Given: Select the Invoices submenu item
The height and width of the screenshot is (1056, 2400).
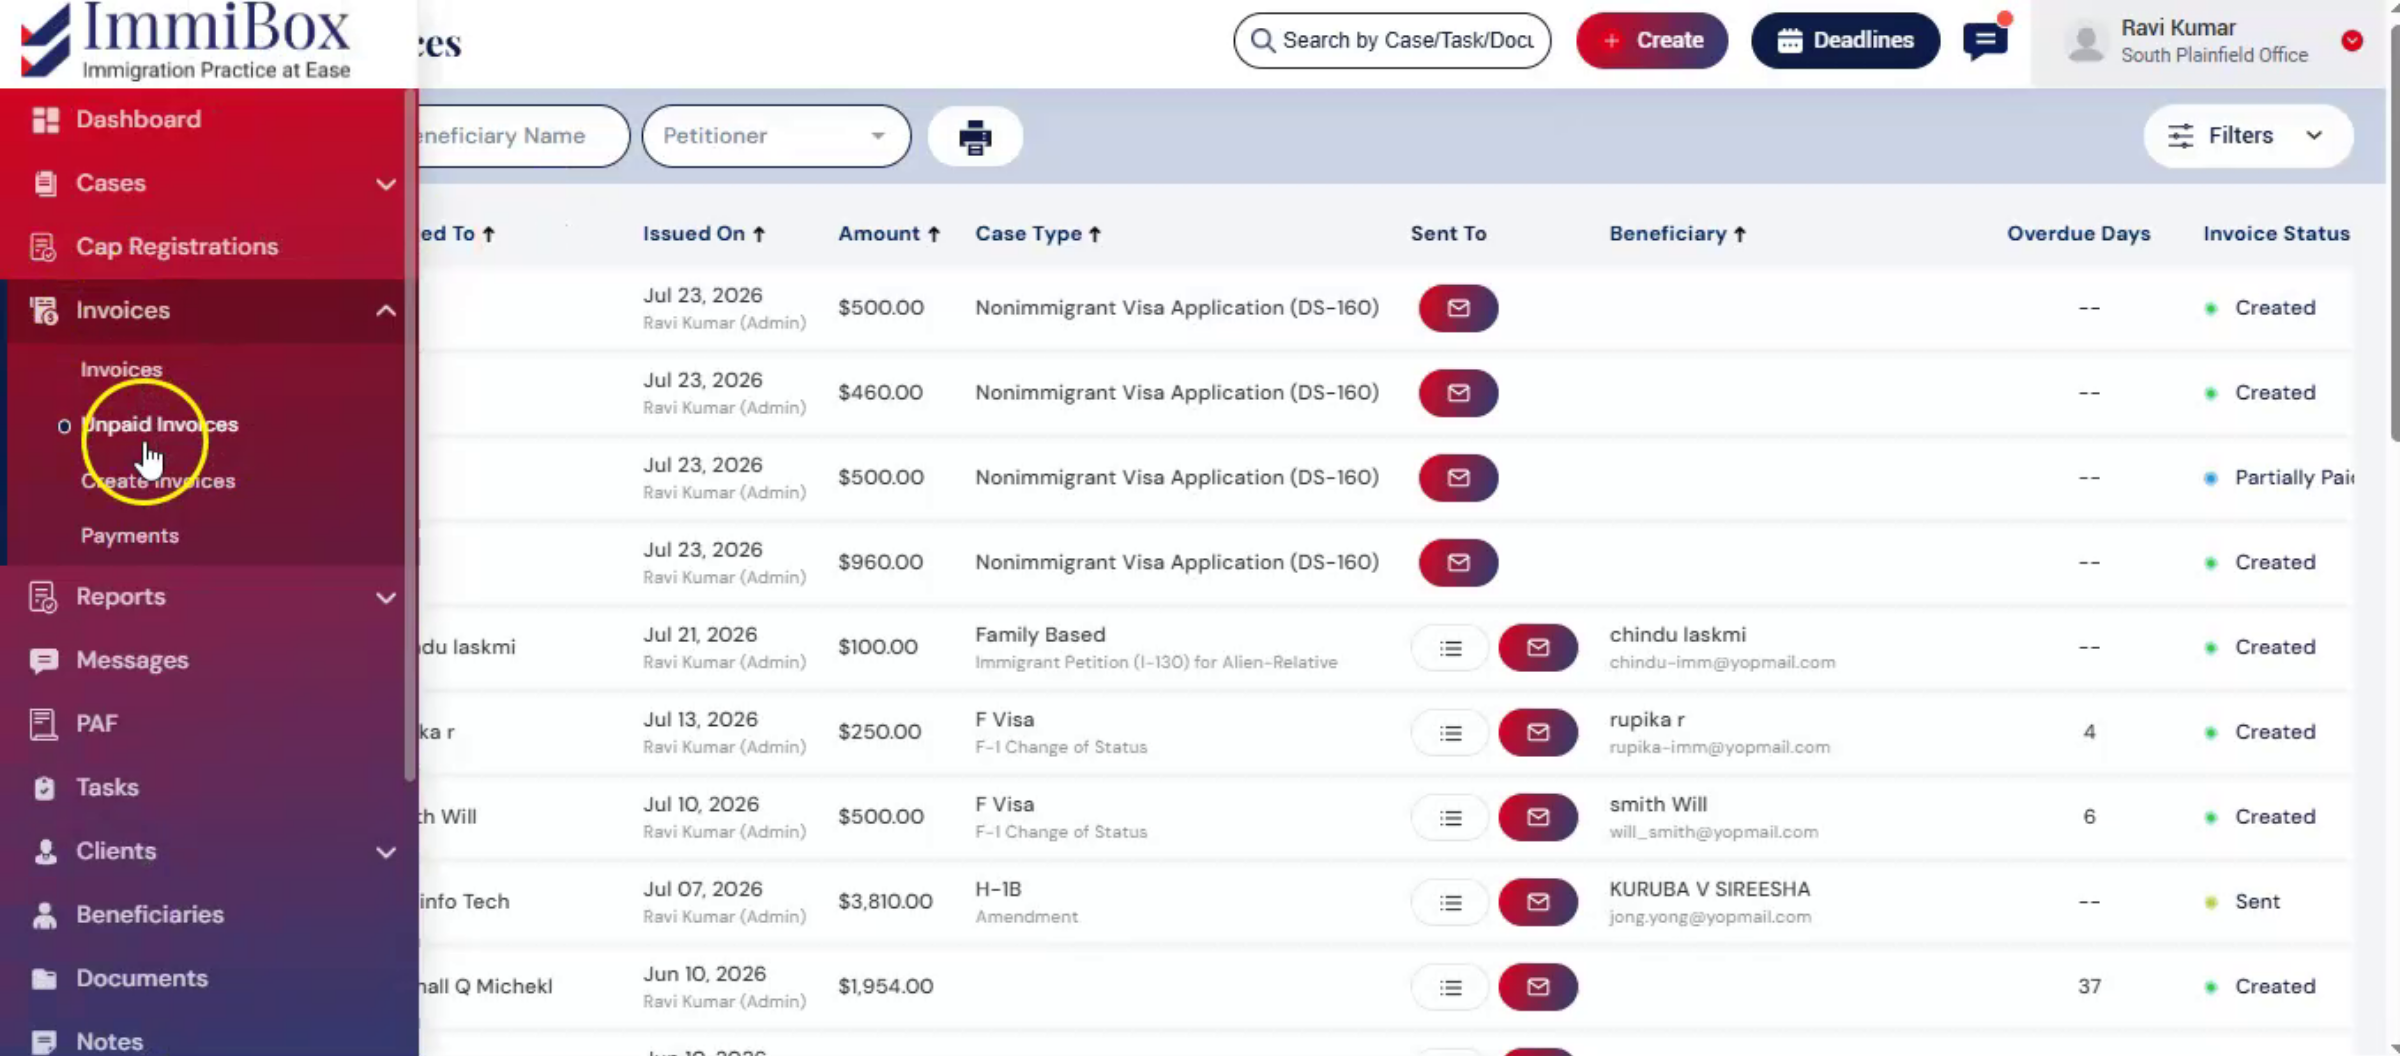Looking at the screenshot, I should [x=121, y=370].
